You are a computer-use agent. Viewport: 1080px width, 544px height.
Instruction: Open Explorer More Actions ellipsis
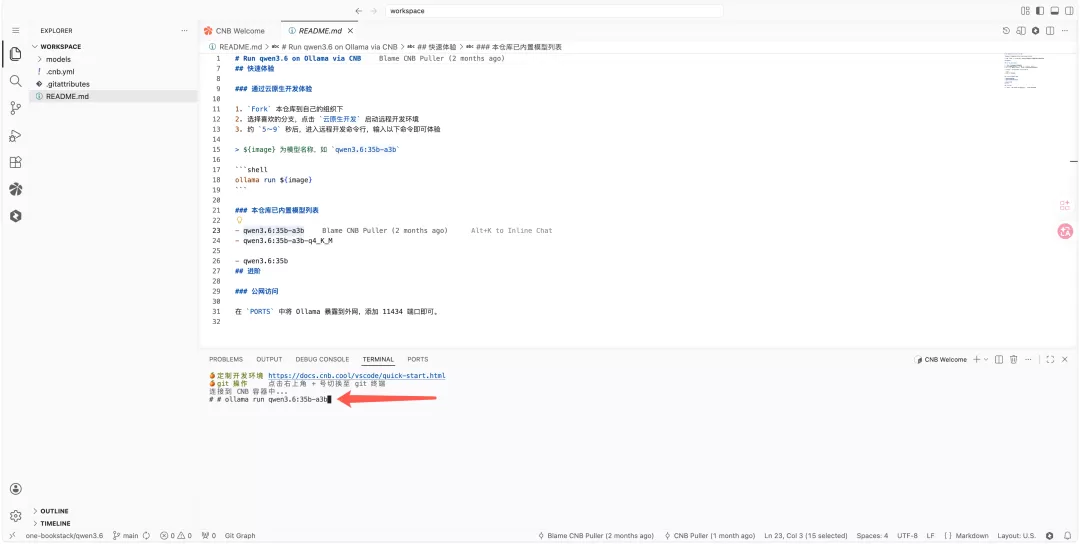coord(184,30)
